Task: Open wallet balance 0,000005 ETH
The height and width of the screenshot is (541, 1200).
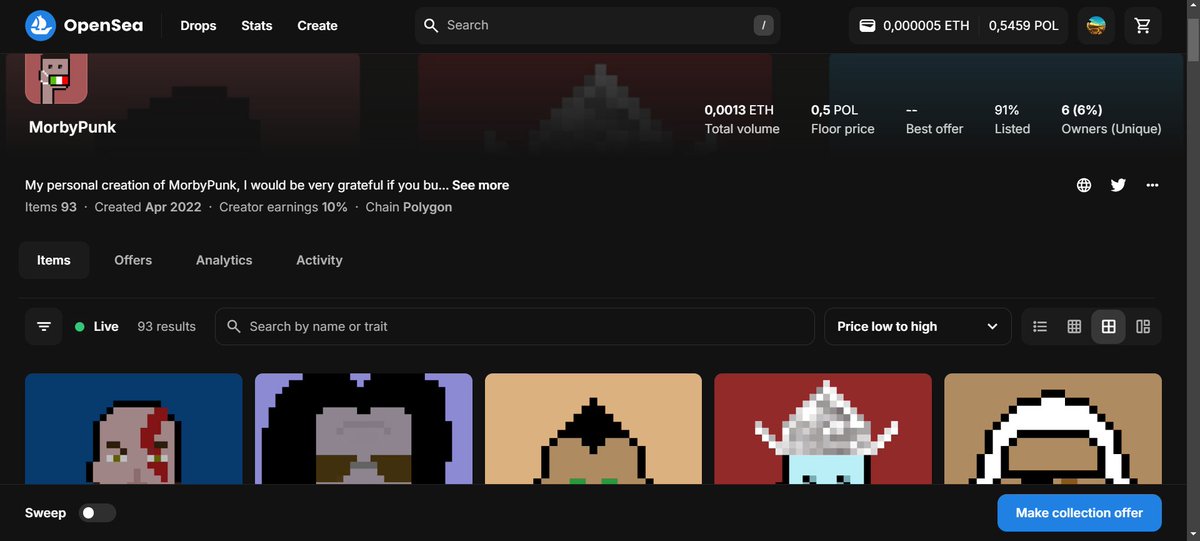Action: coord(915,25)
